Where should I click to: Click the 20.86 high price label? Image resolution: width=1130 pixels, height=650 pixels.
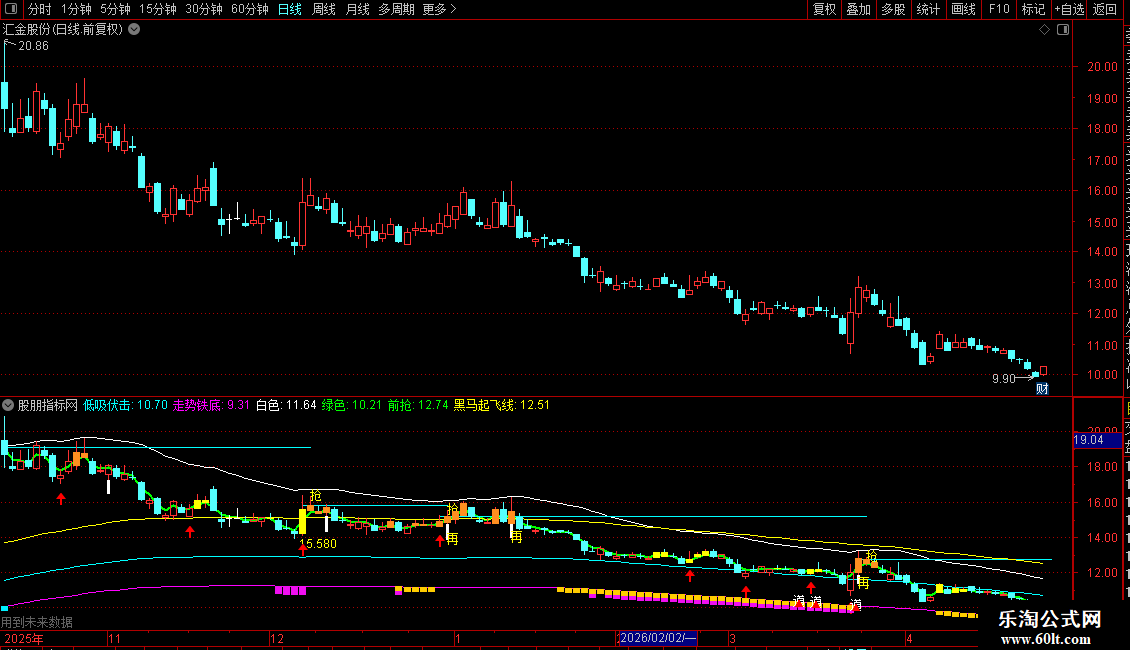[33, 46]
